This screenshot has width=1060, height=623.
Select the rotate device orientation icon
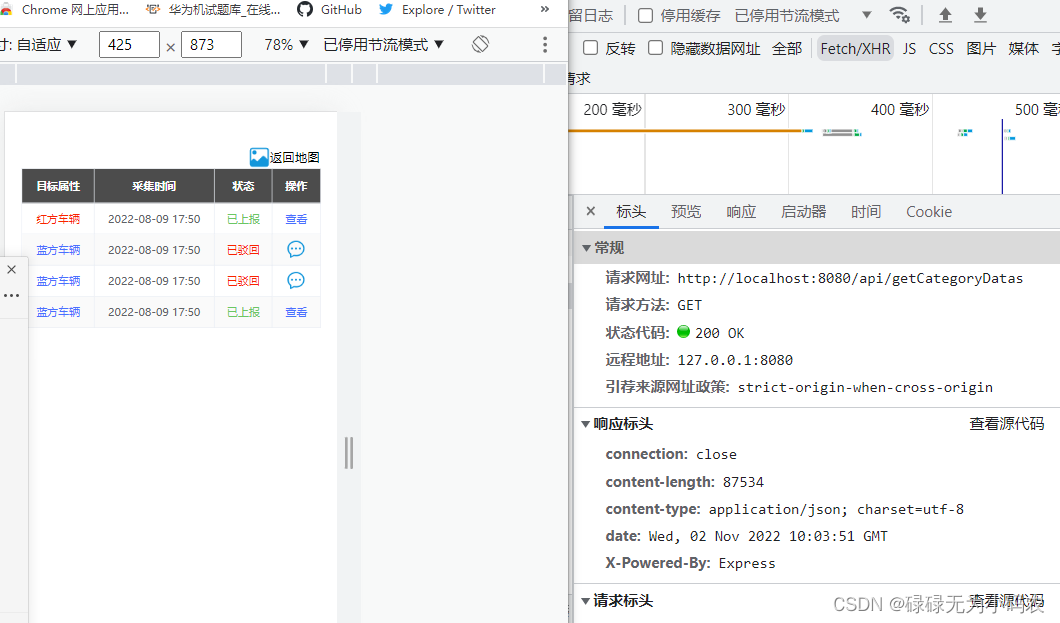480,44
